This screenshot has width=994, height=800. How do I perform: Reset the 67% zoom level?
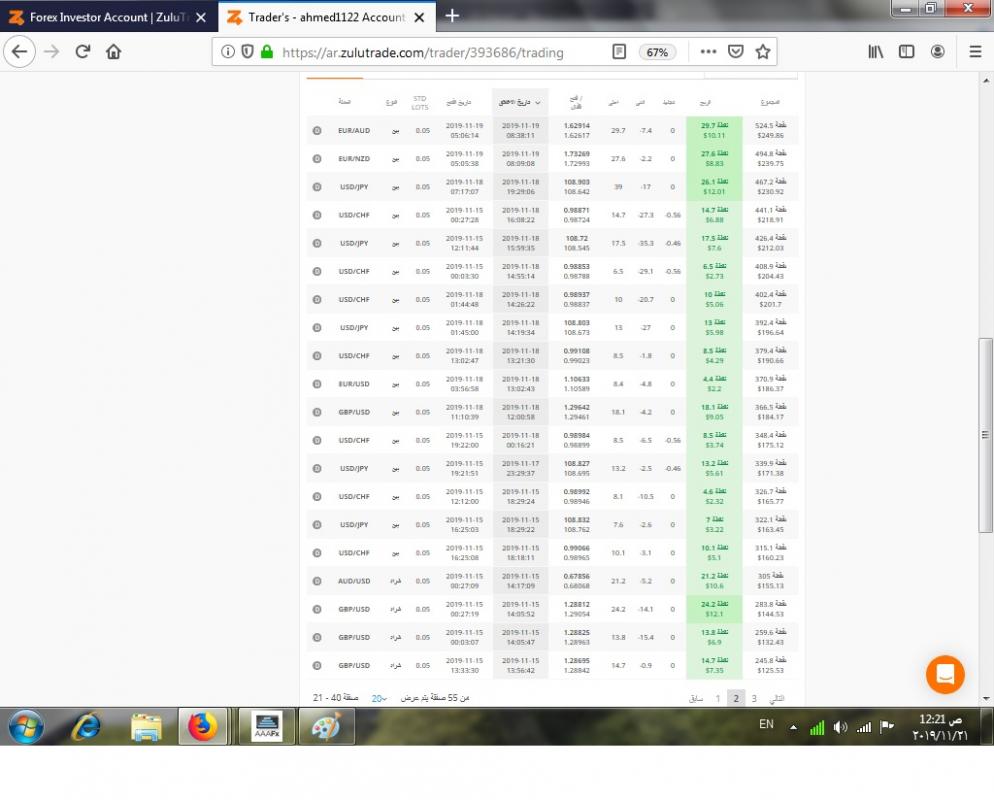pos(657,52)
